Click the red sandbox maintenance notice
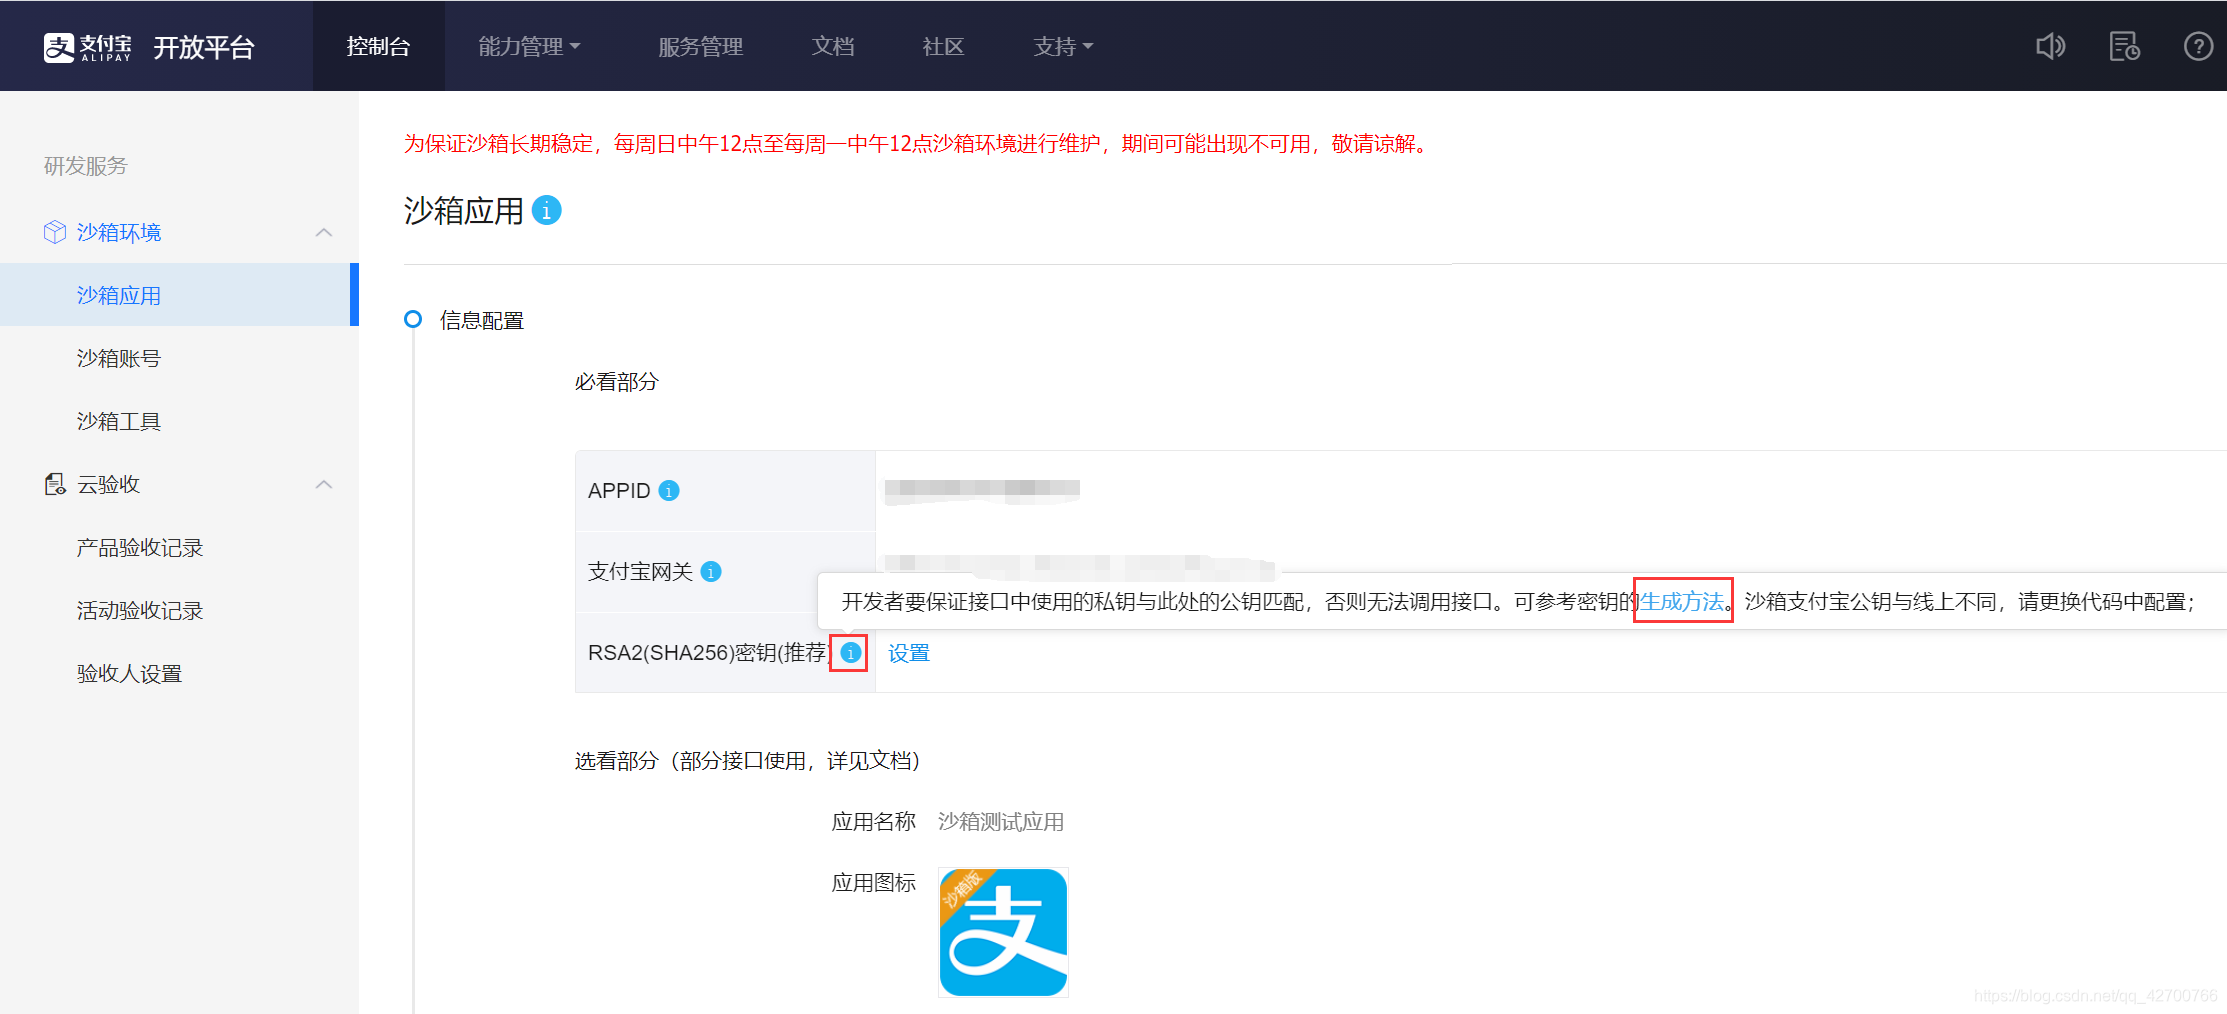The height and width of the screenshot is (1014, 2227). pyautogui.click(x=918, y=144)
